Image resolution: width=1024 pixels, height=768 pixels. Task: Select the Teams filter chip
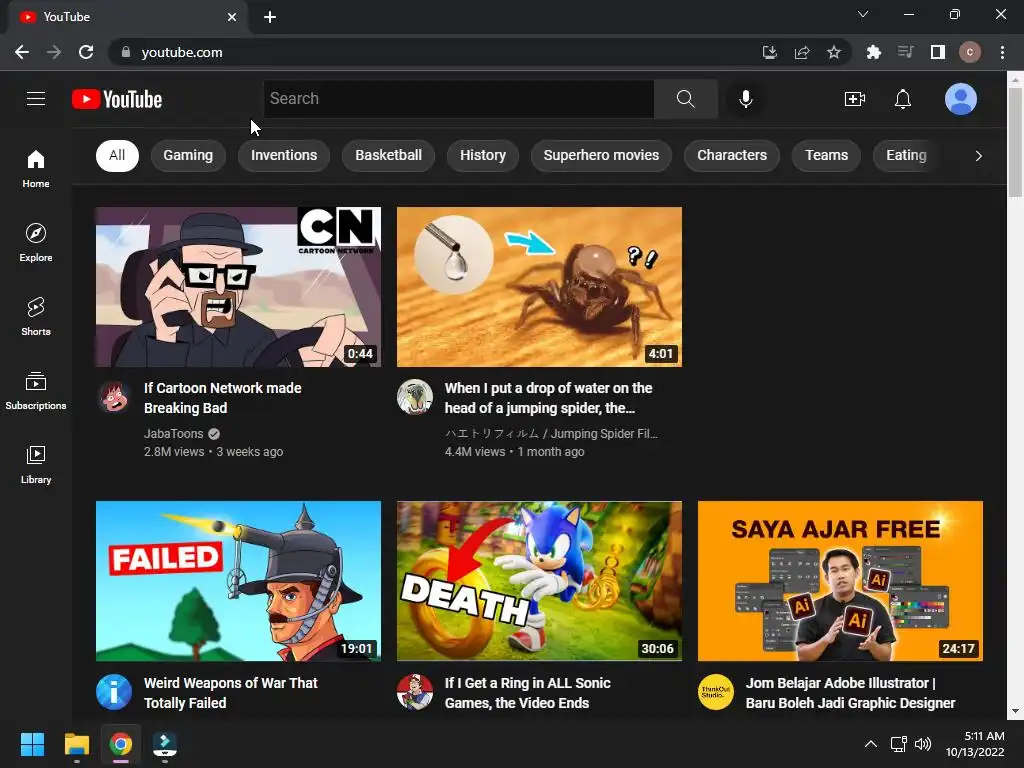tap(826, 155)
